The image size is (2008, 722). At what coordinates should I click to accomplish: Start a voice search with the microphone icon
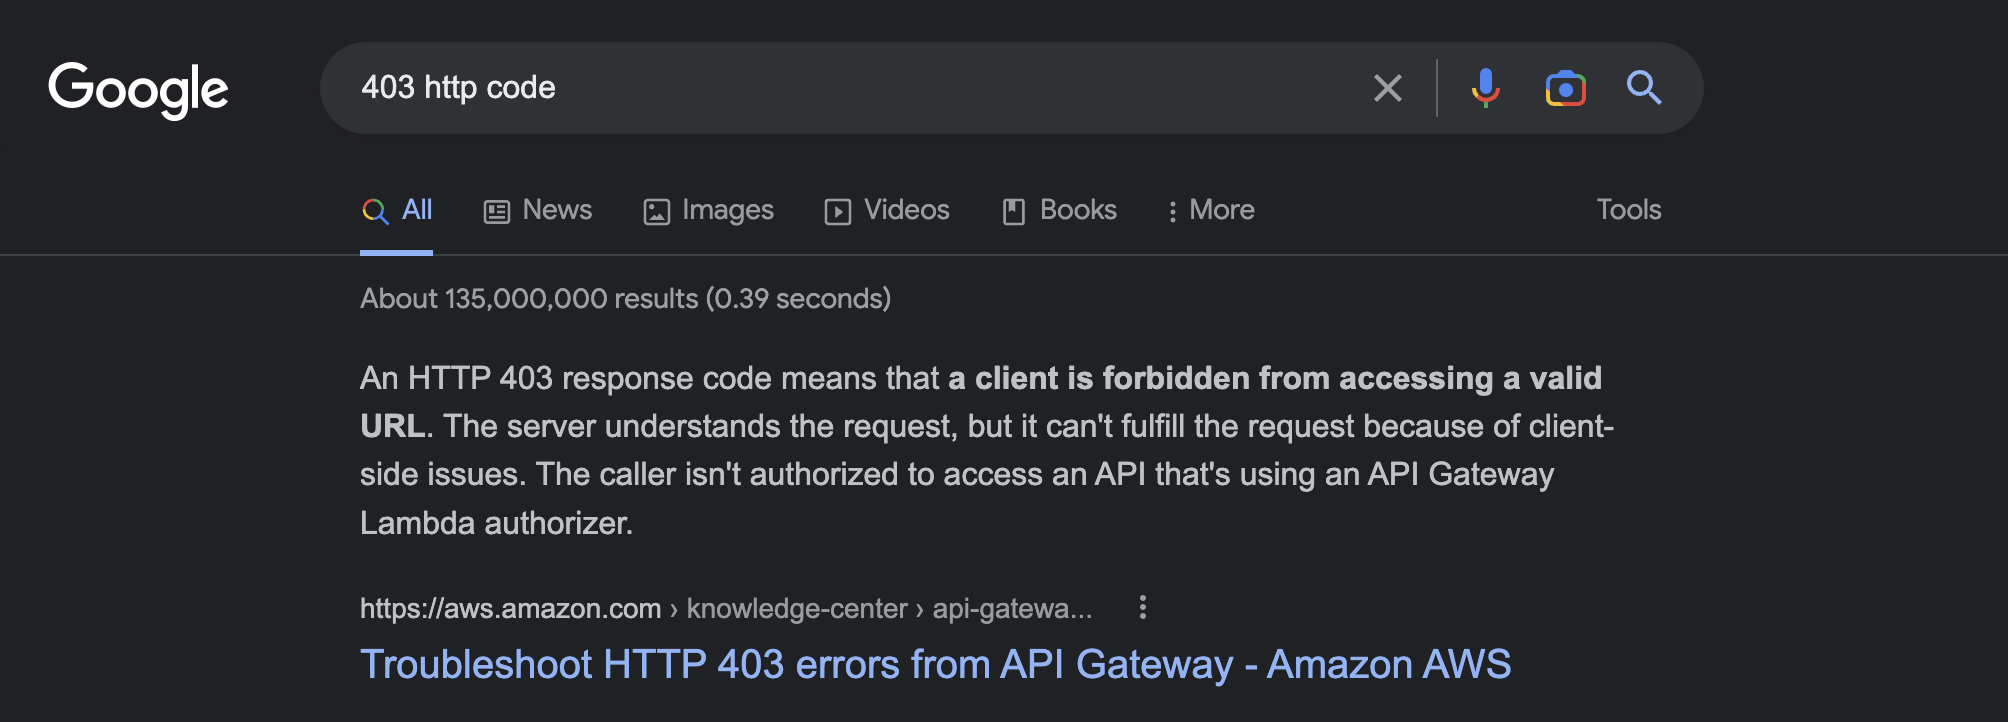pyautogui.click(x=1486, y=88)
